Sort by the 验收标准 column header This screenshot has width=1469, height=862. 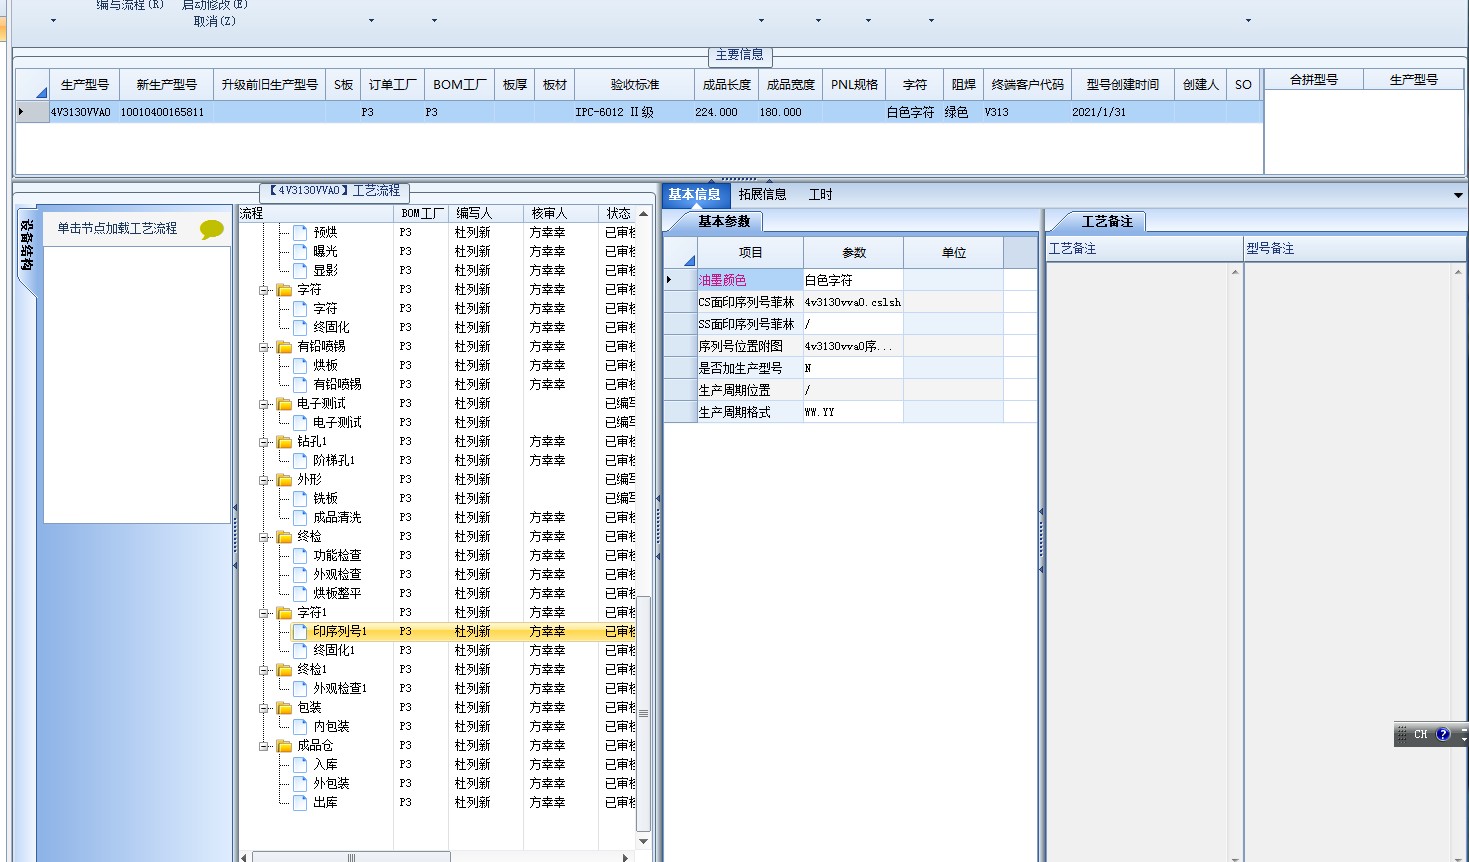point(635,85)
